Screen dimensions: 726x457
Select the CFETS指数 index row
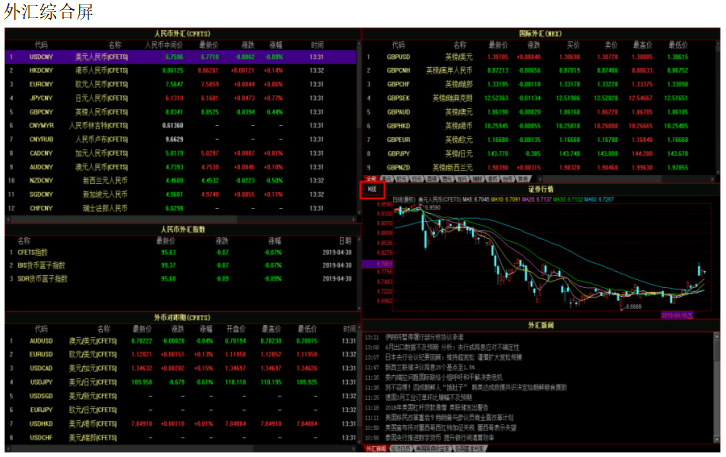pos(181,253)
